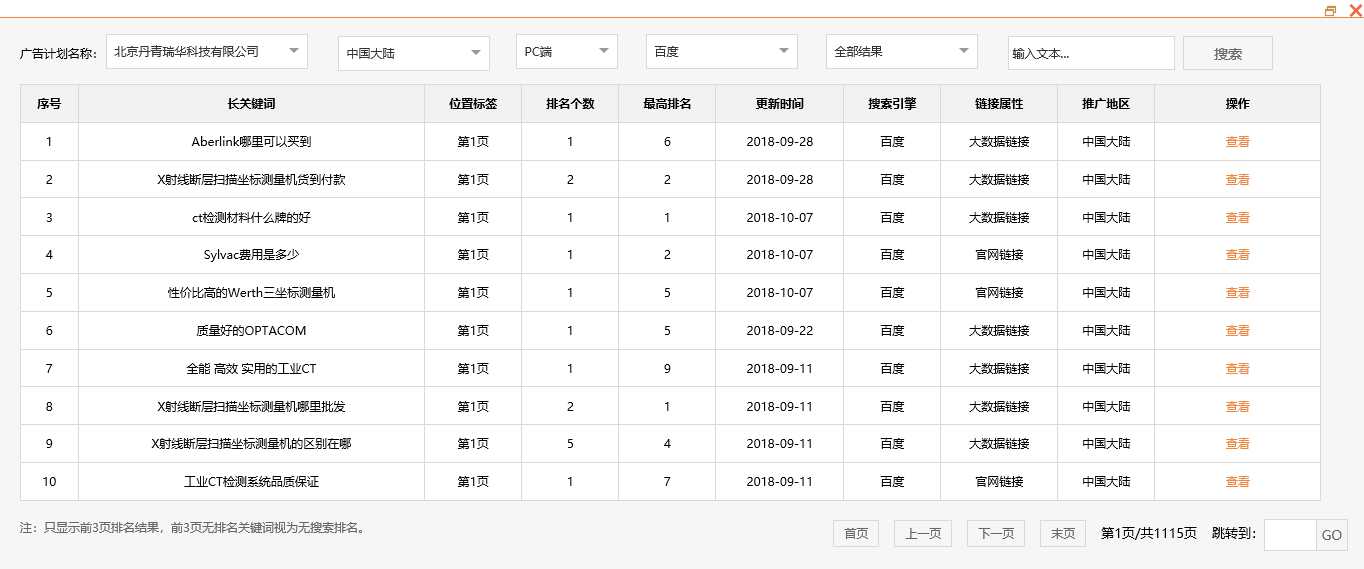Click the 下一页 next page button
The image size is (1364, 569).
(996, 534)
